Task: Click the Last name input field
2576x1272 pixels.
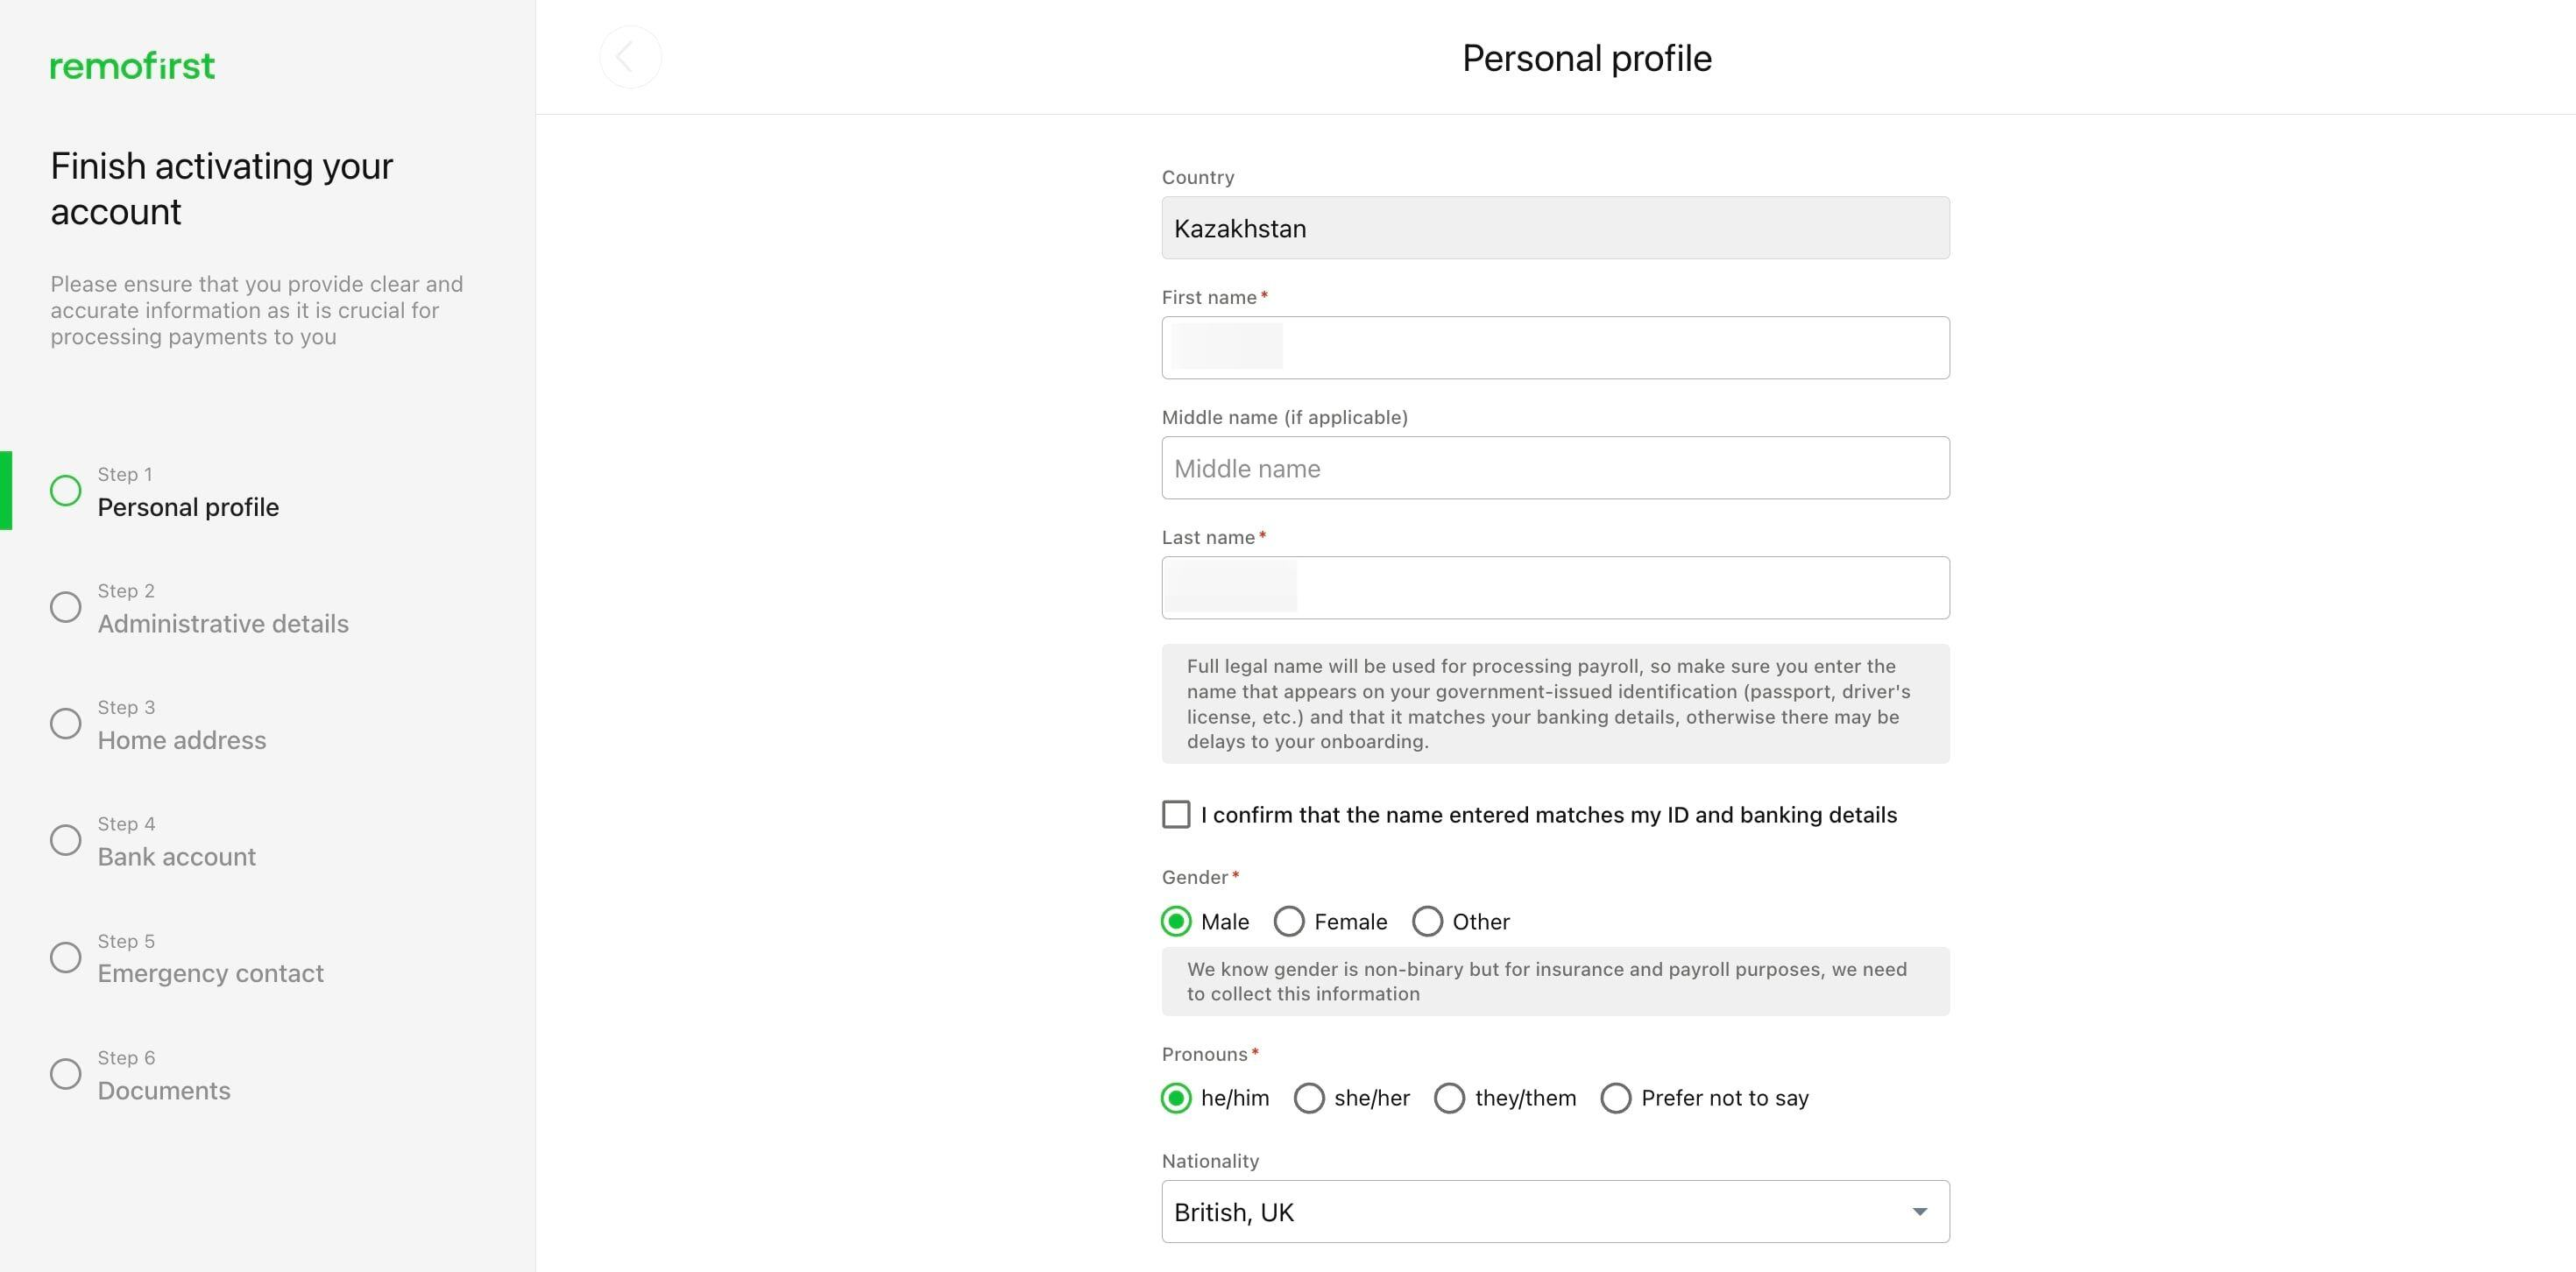Action: (1555, 588)
